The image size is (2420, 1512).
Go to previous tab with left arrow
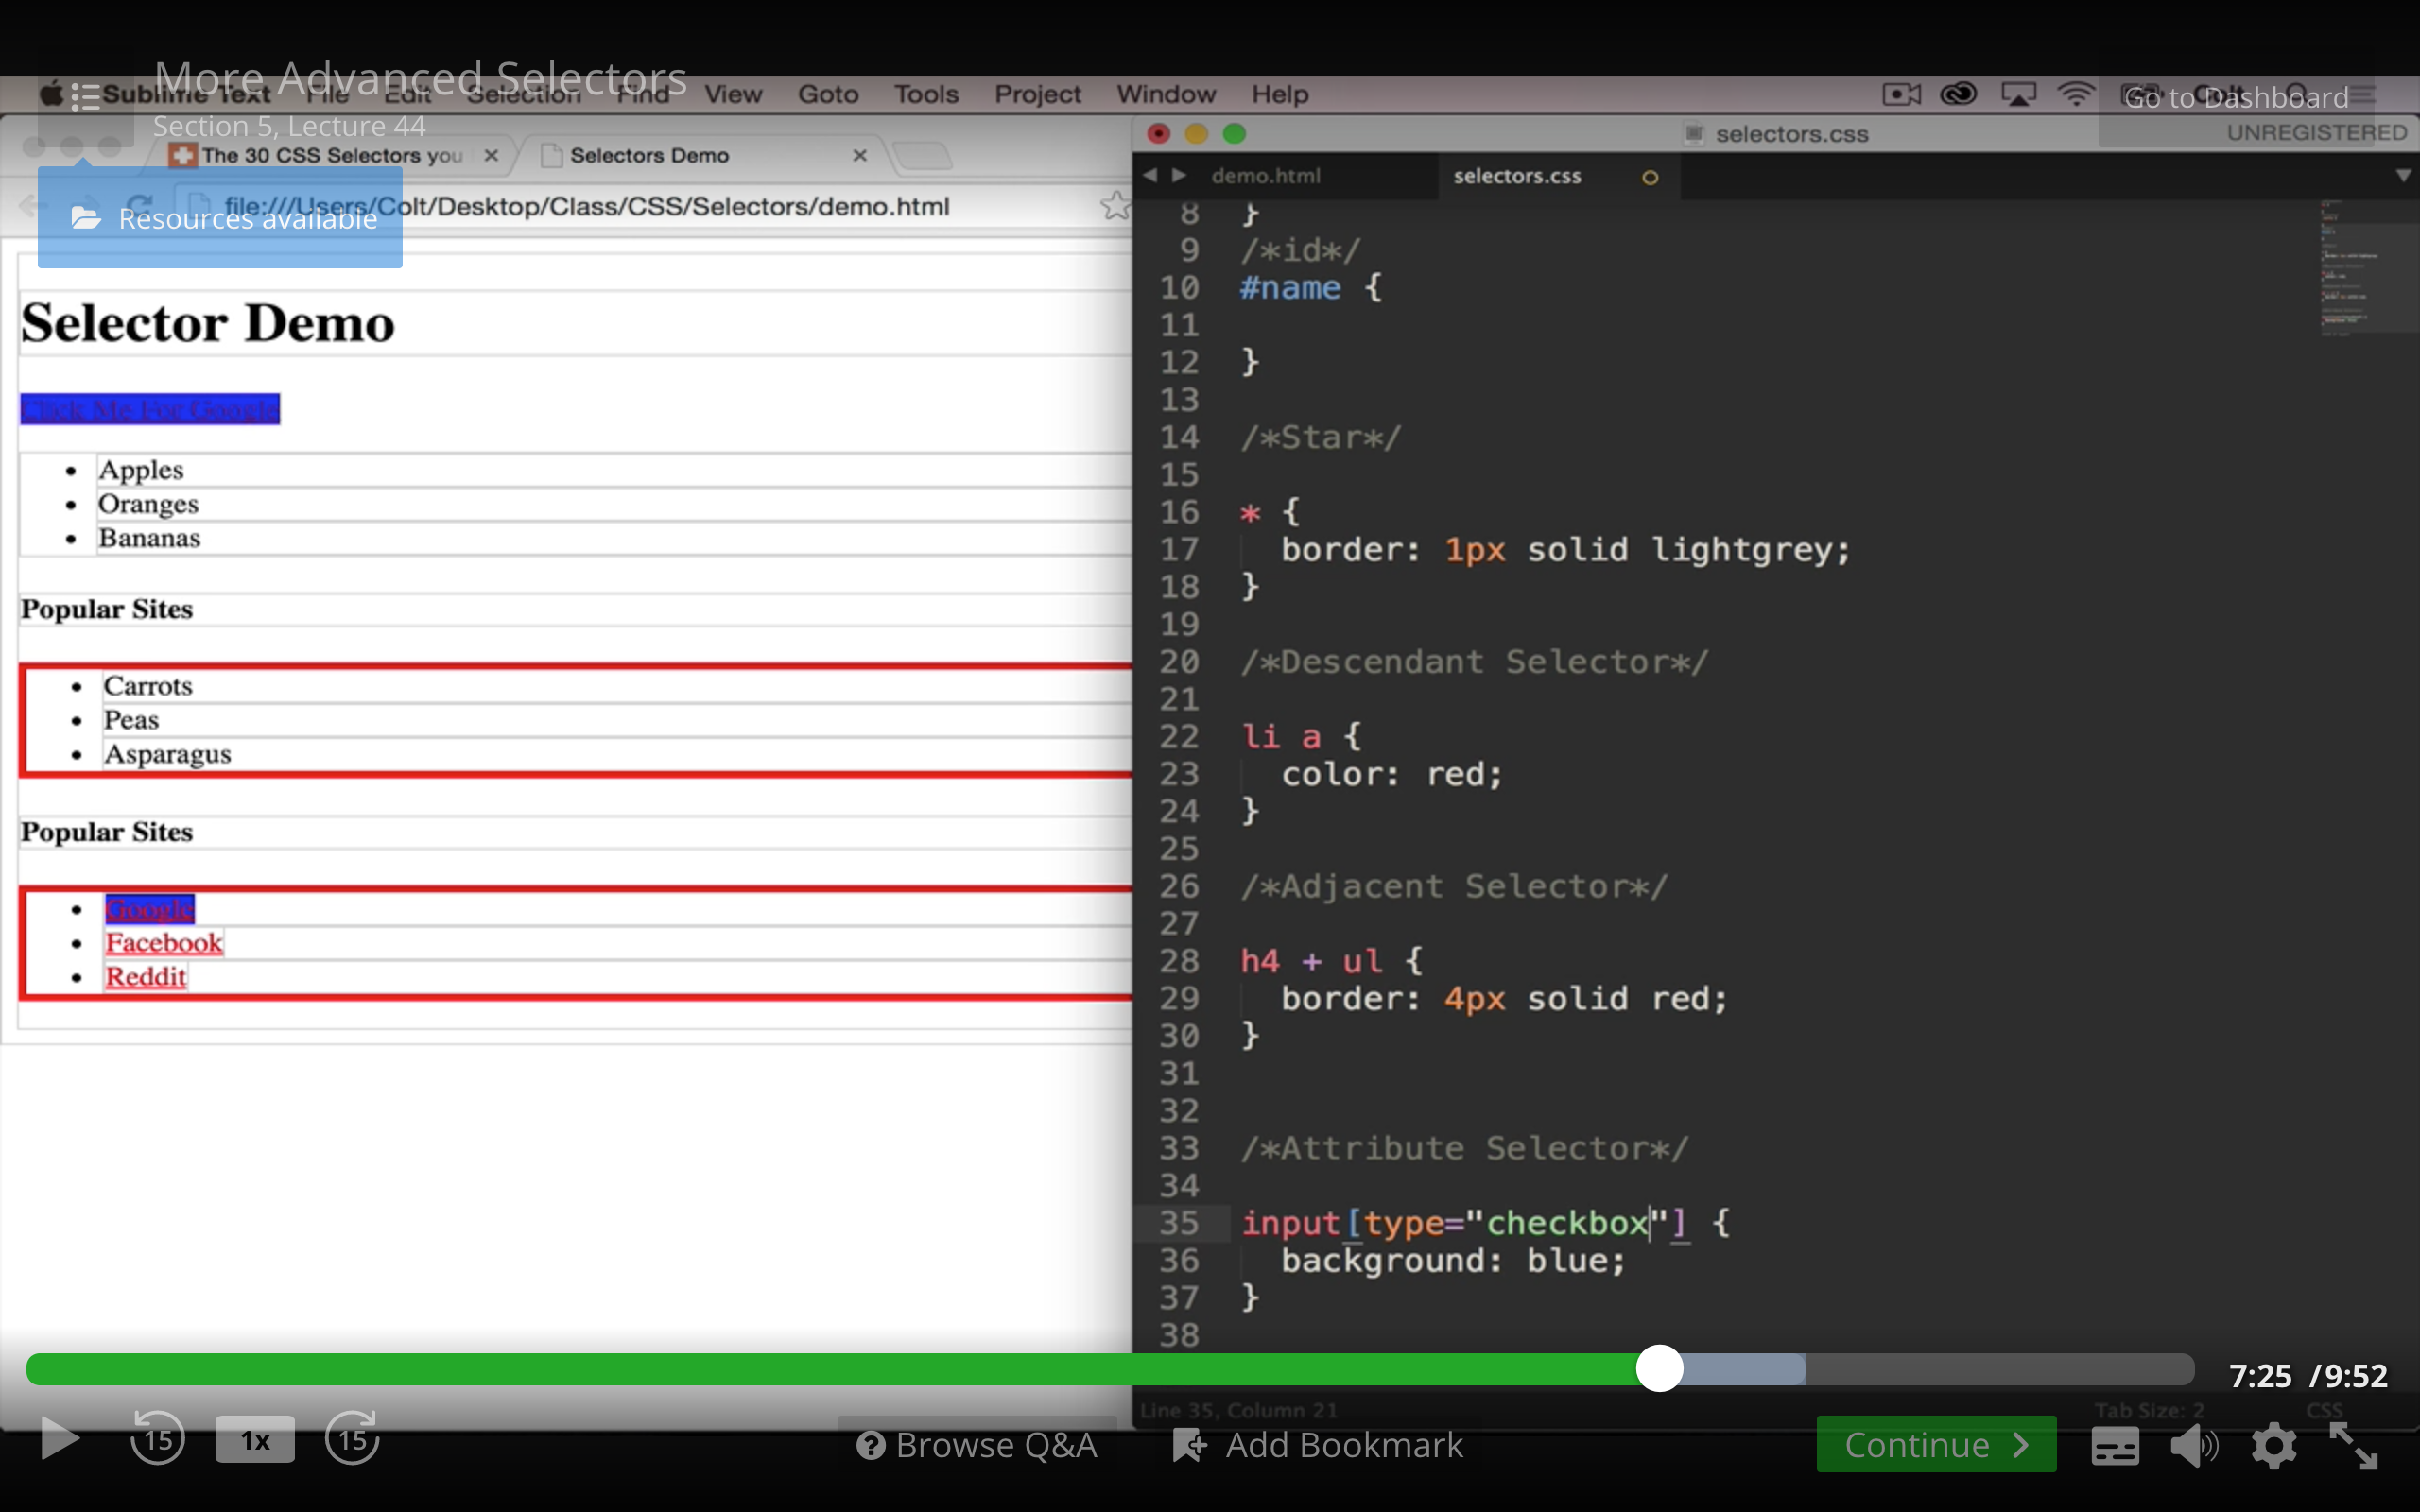tap(1150, 175)
